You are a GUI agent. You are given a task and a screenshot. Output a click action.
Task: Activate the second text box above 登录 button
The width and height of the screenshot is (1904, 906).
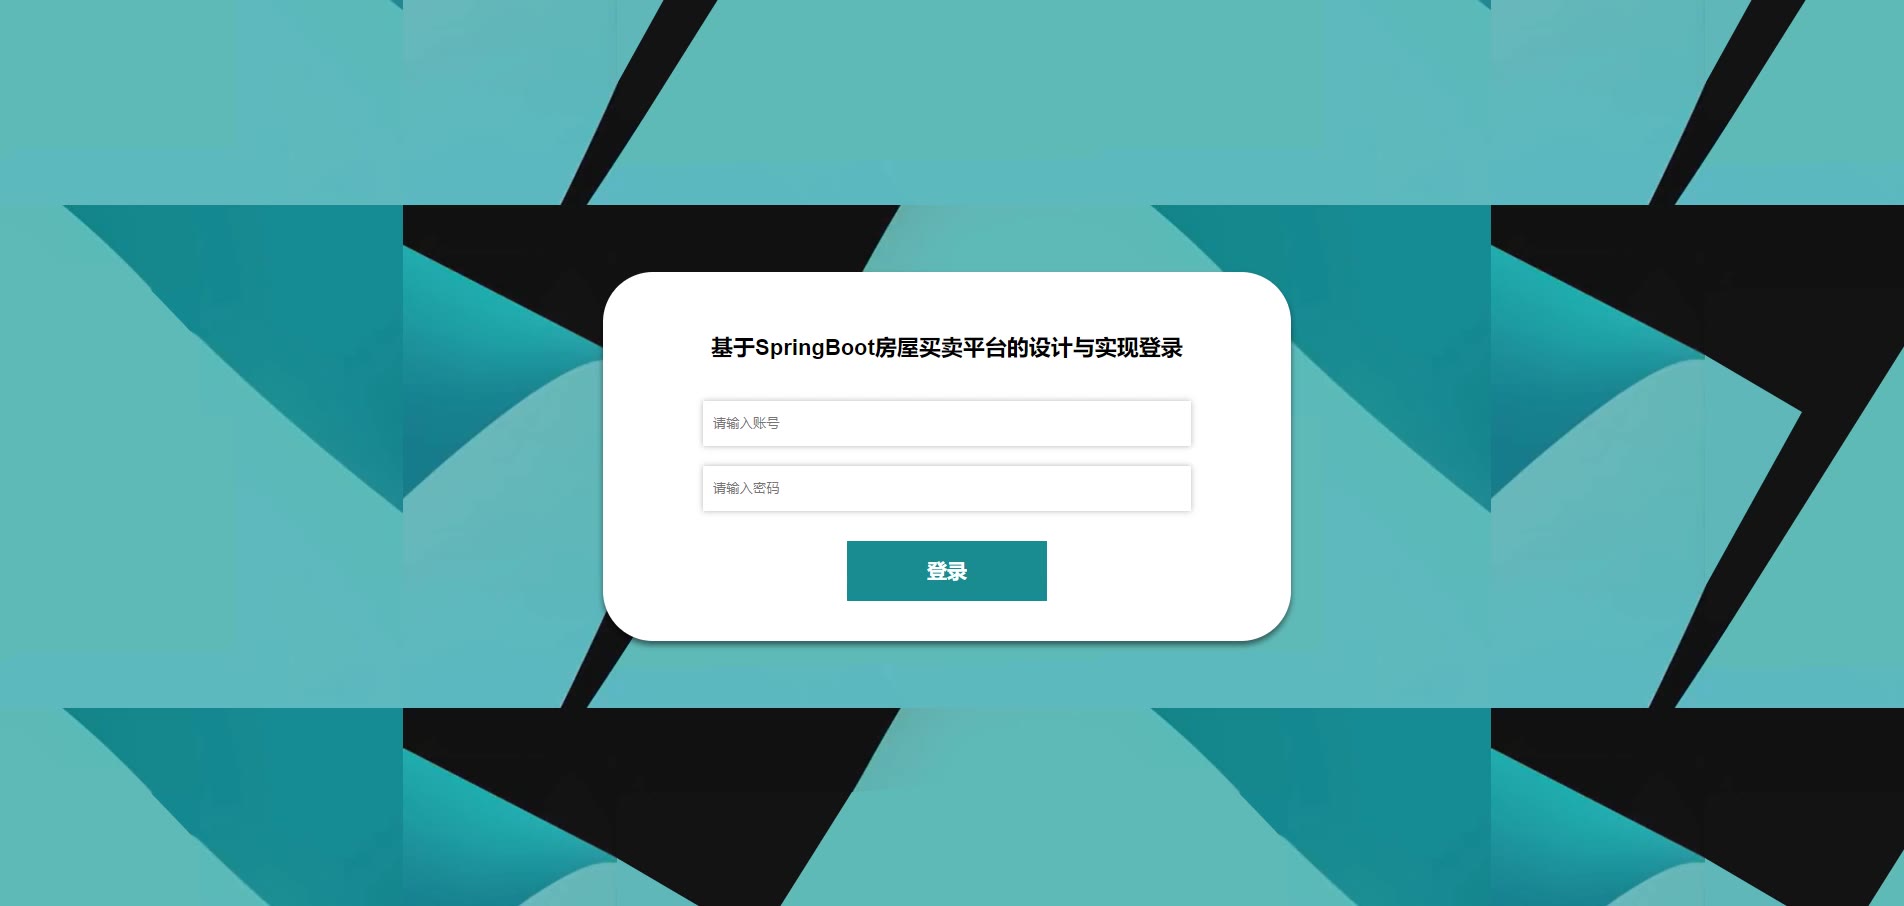click(946, 488)
